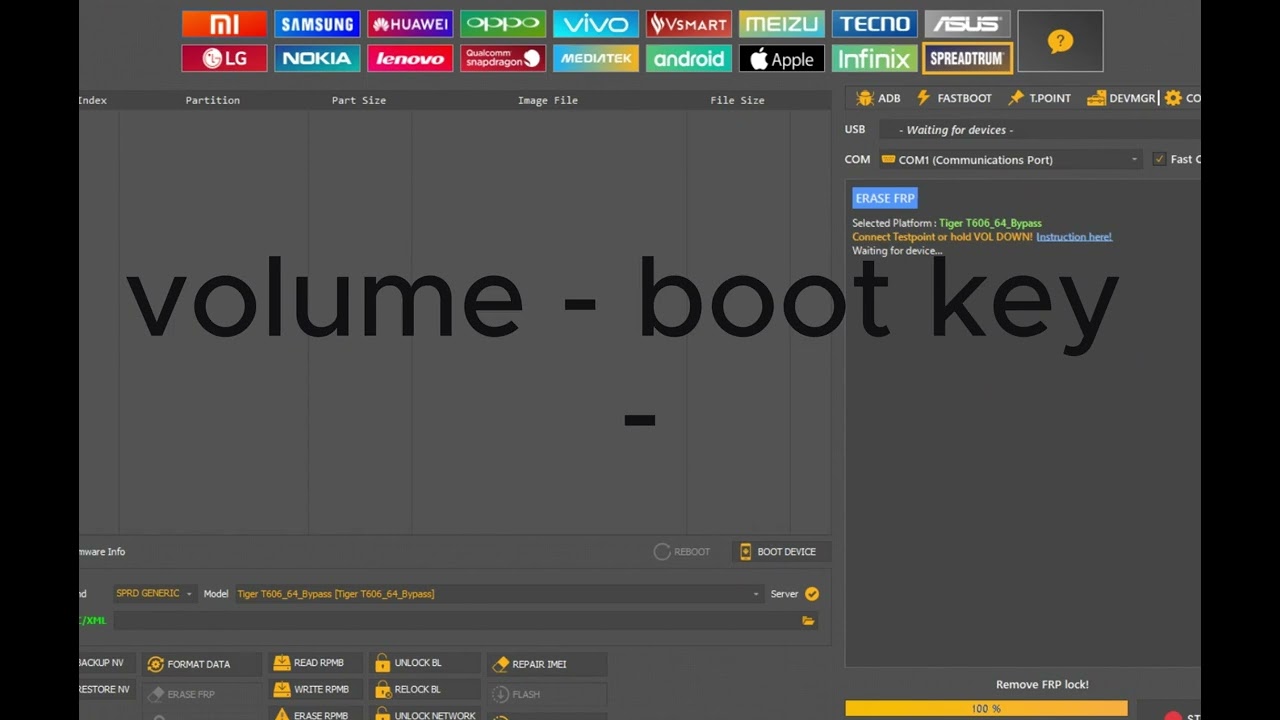Open the DEVMGR device manager tab
Viewport: 1280px width, 720px height.
[1120, 98]
